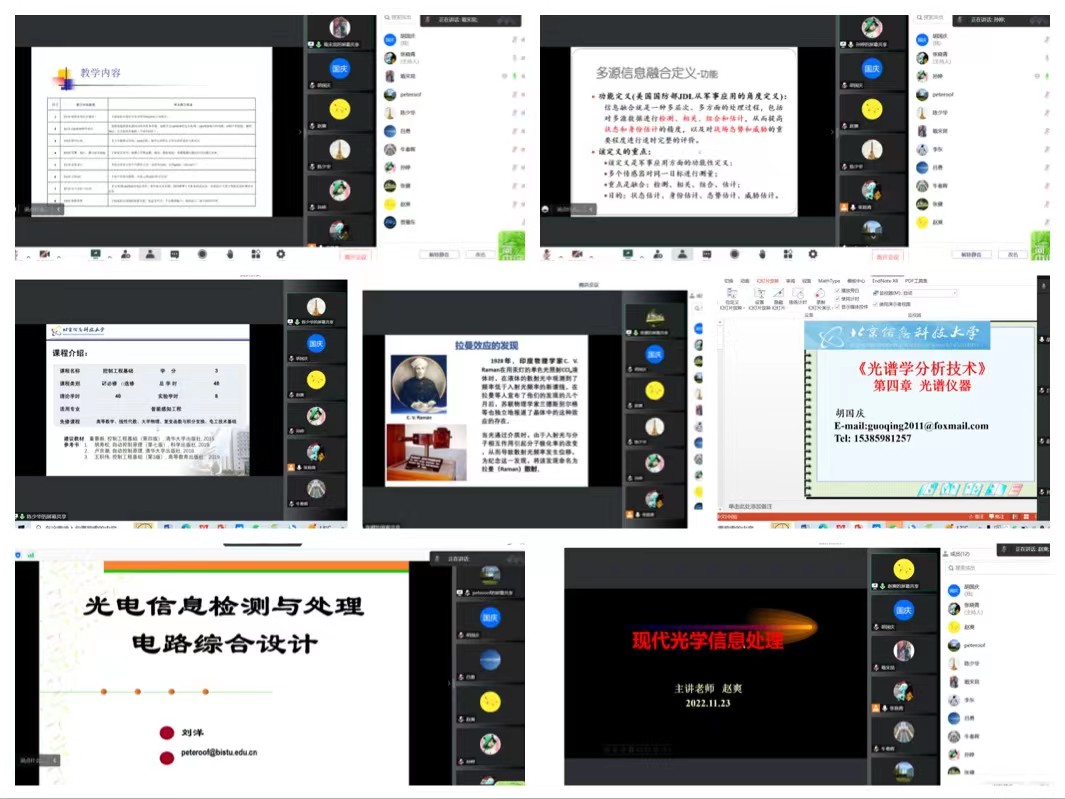Viewport: 1065px width, 799px height.
Task: Click red end-meeting button in 多源信息融合定义 meeting
Action: tap(887, 256)
